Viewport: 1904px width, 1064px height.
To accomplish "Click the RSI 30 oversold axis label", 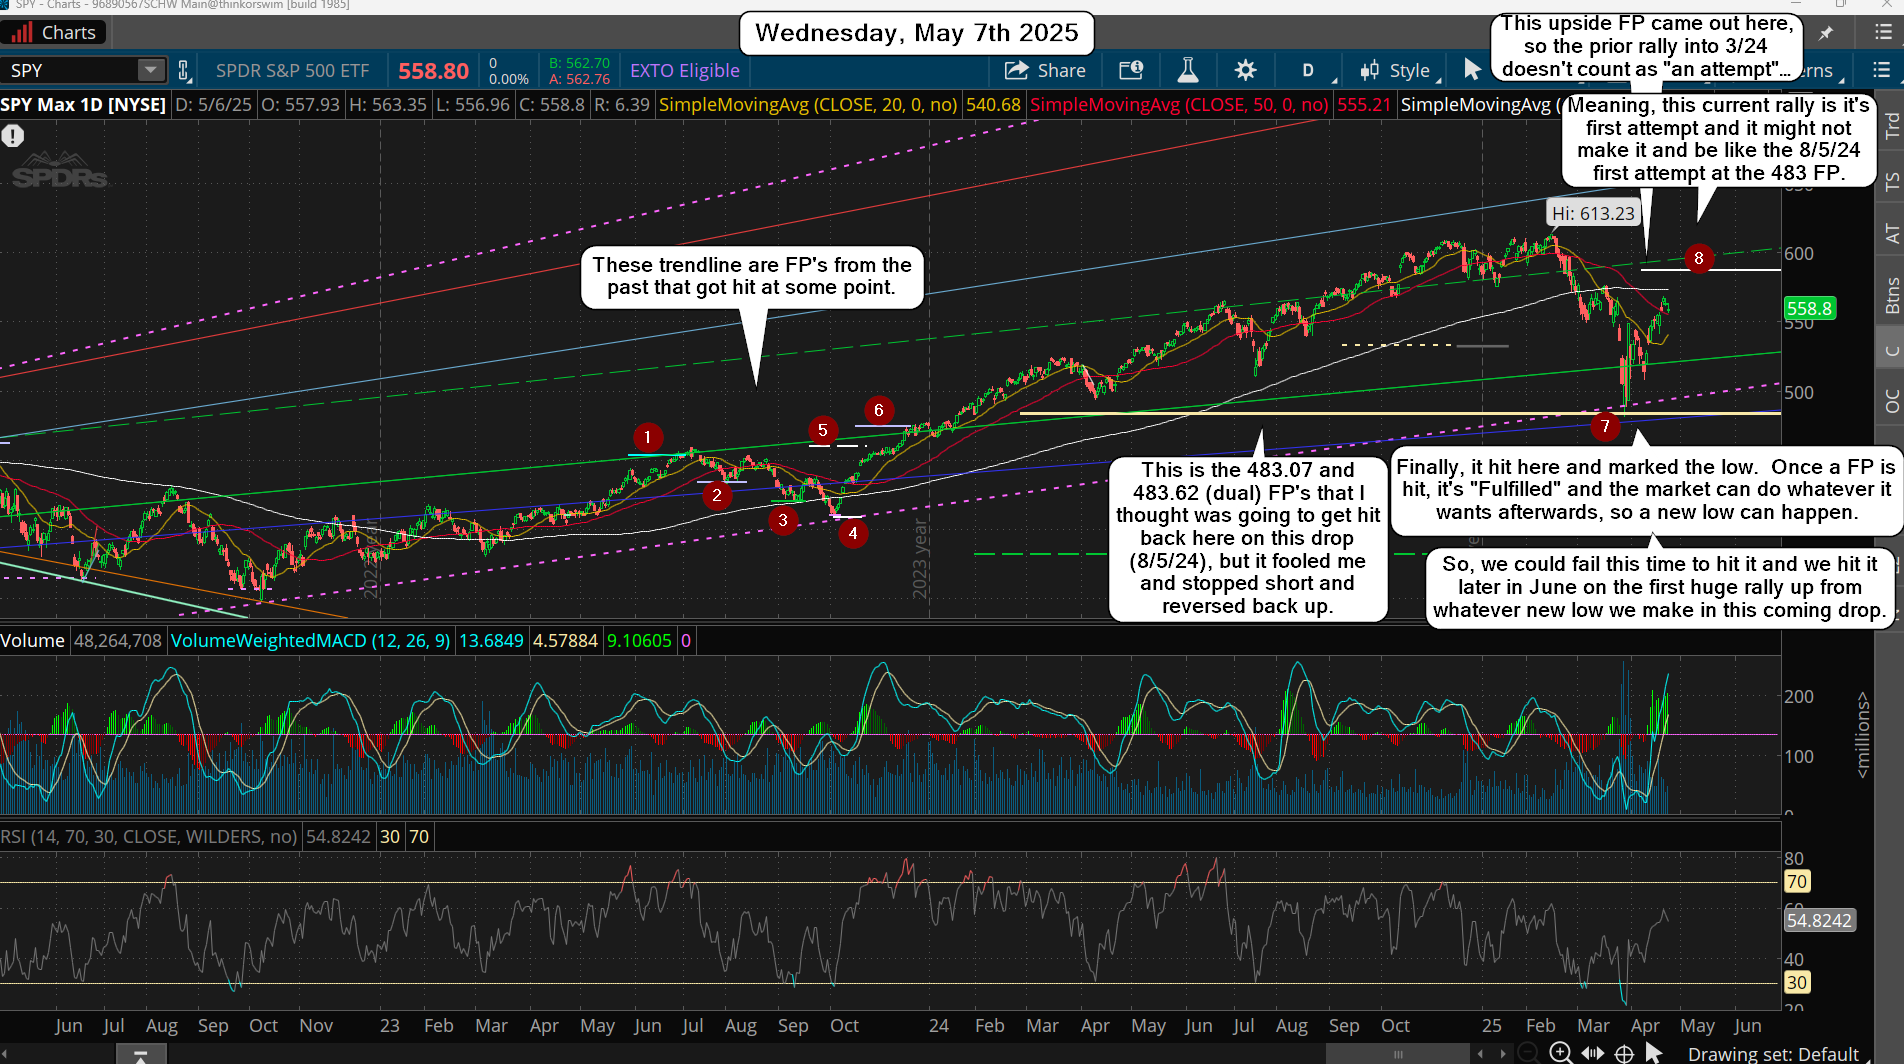I will coord(1796,983).
